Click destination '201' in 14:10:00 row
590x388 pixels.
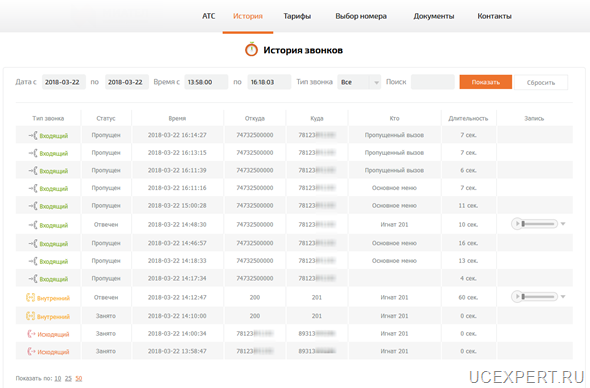[317, 316]
